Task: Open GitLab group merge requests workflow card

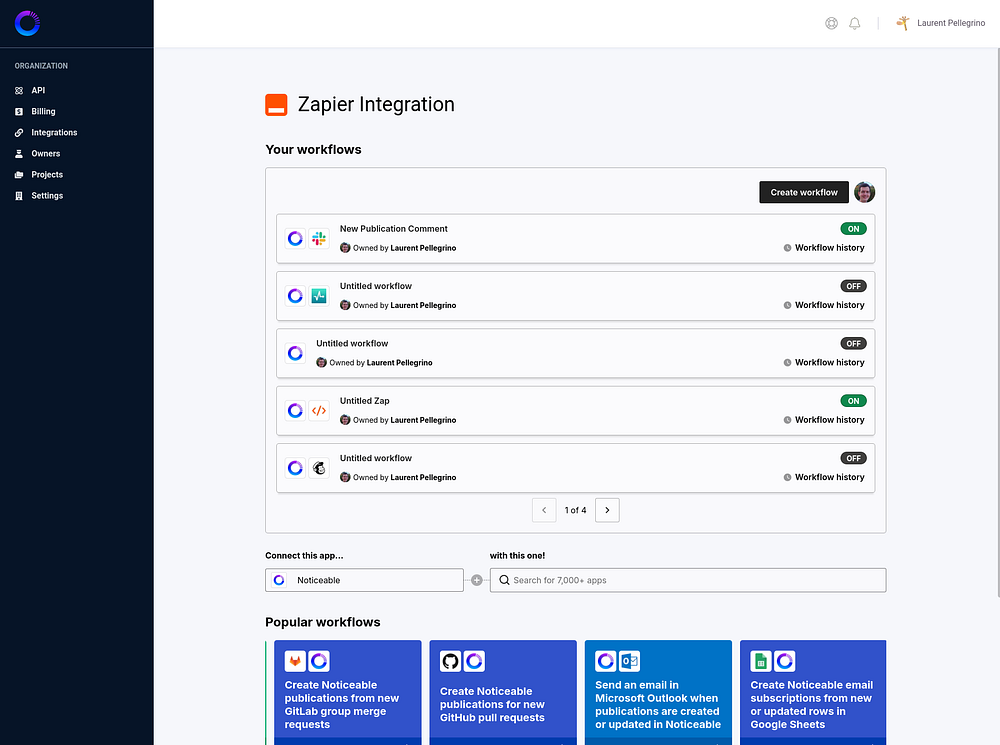Action: coord(348,693)
